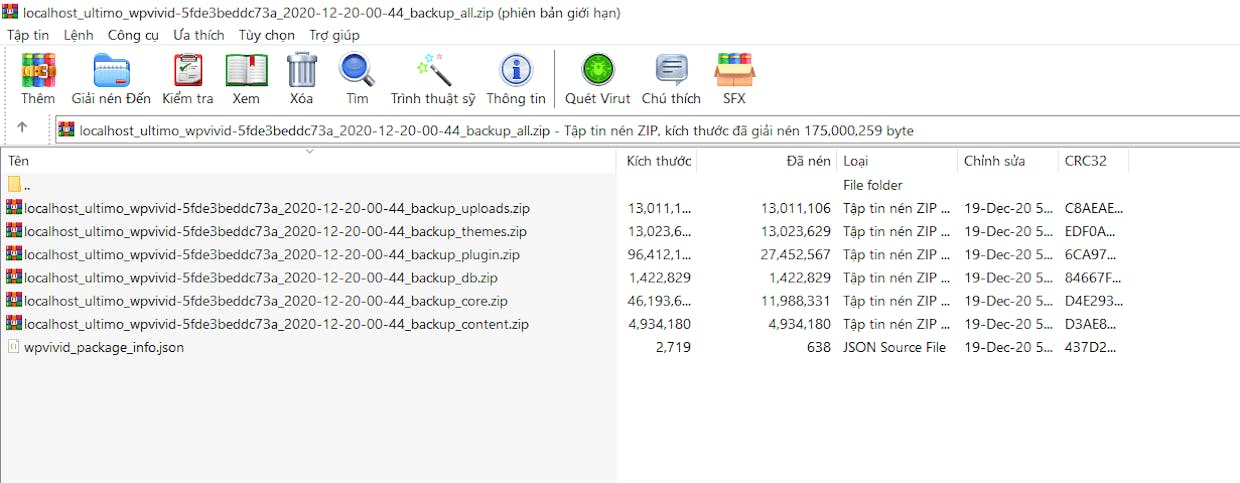Image resolution: width=1240 pixels, height=483 pixels.
Task: Click the JSON Source File type cell
Action: [894, 347]
